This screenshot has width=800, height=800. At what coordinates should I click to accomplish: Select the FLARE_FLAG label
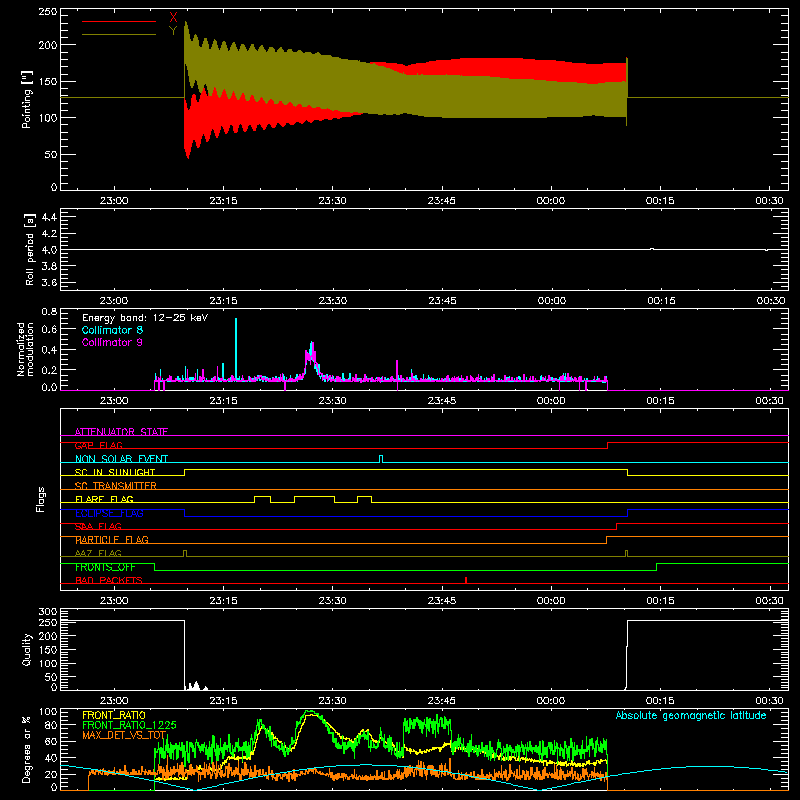pyautogui.click(x=104, y=499)
